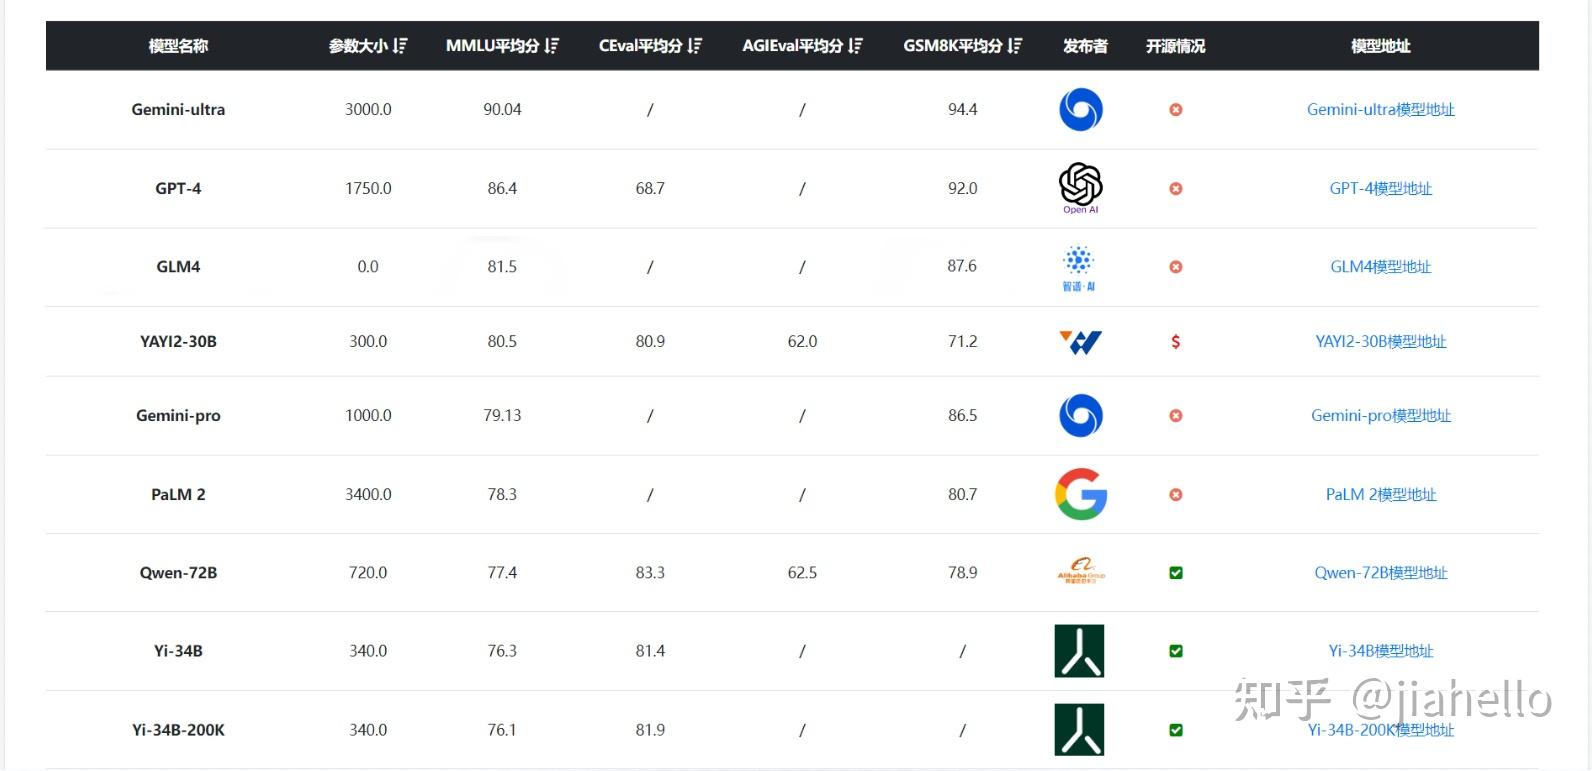Click the Qwen-72B model name cell
Image resolution: width=1592 pixels, height=771 pixels.
tap(178, 573)
